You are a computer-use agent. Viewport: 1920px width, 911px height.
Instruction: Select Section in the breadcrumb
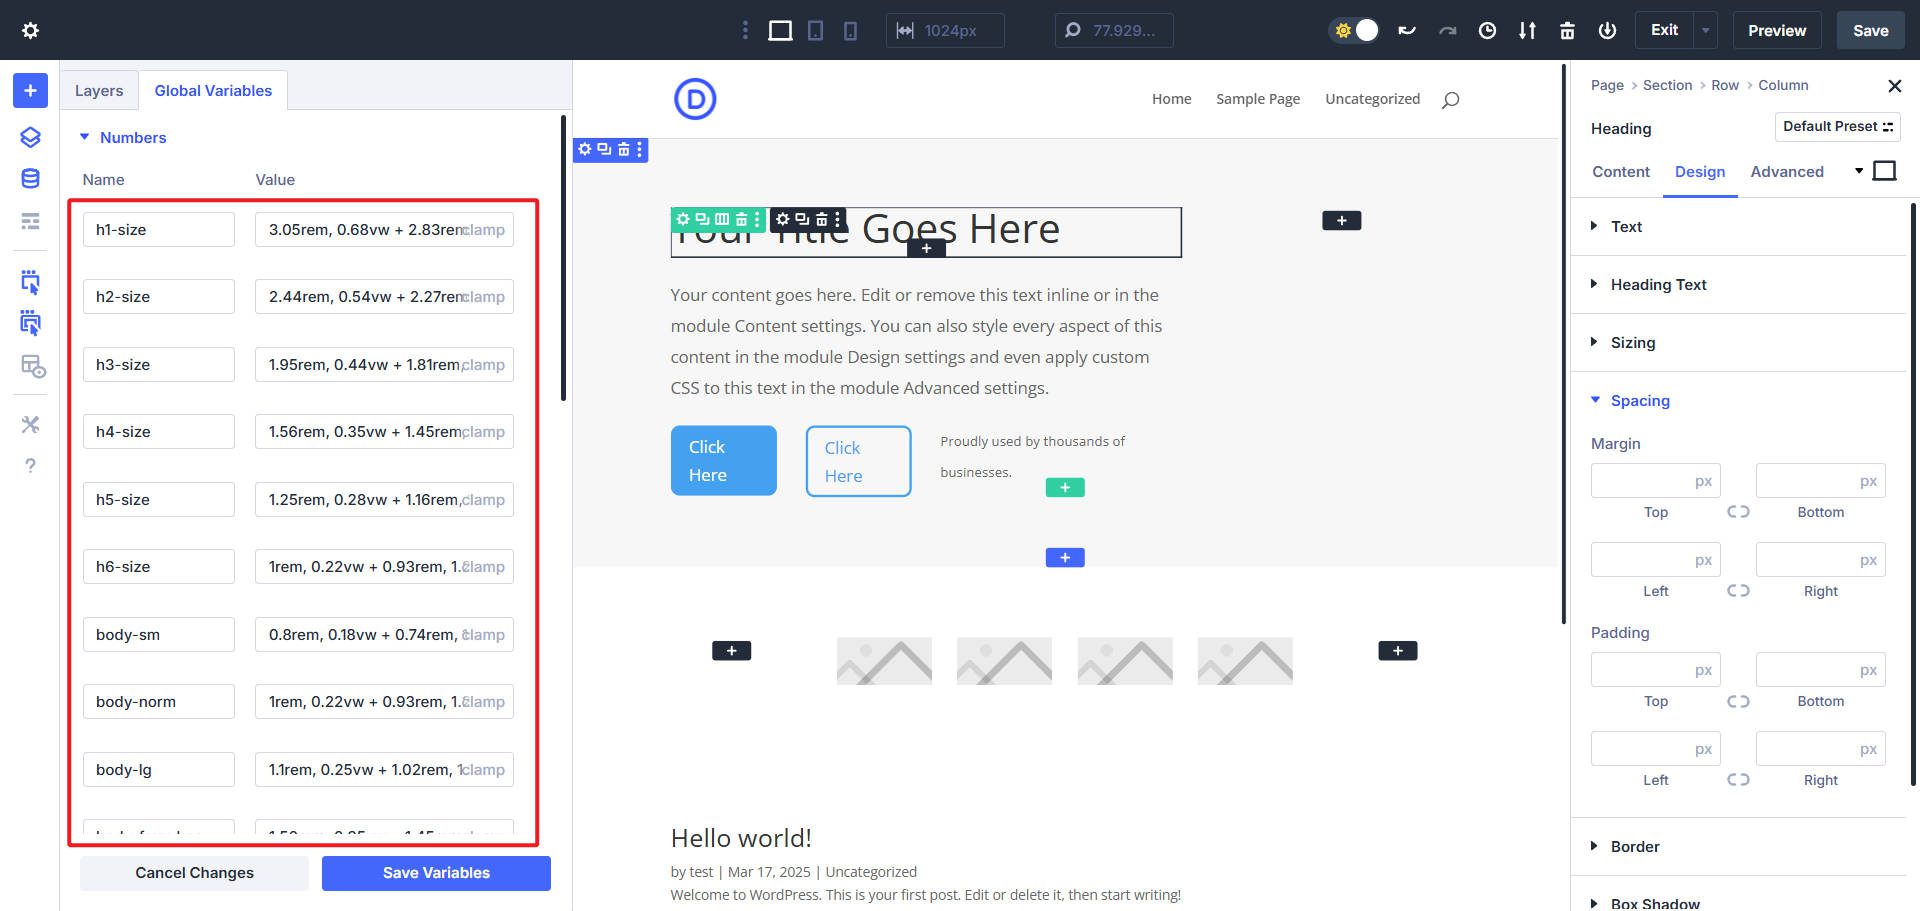(1667, 85)
